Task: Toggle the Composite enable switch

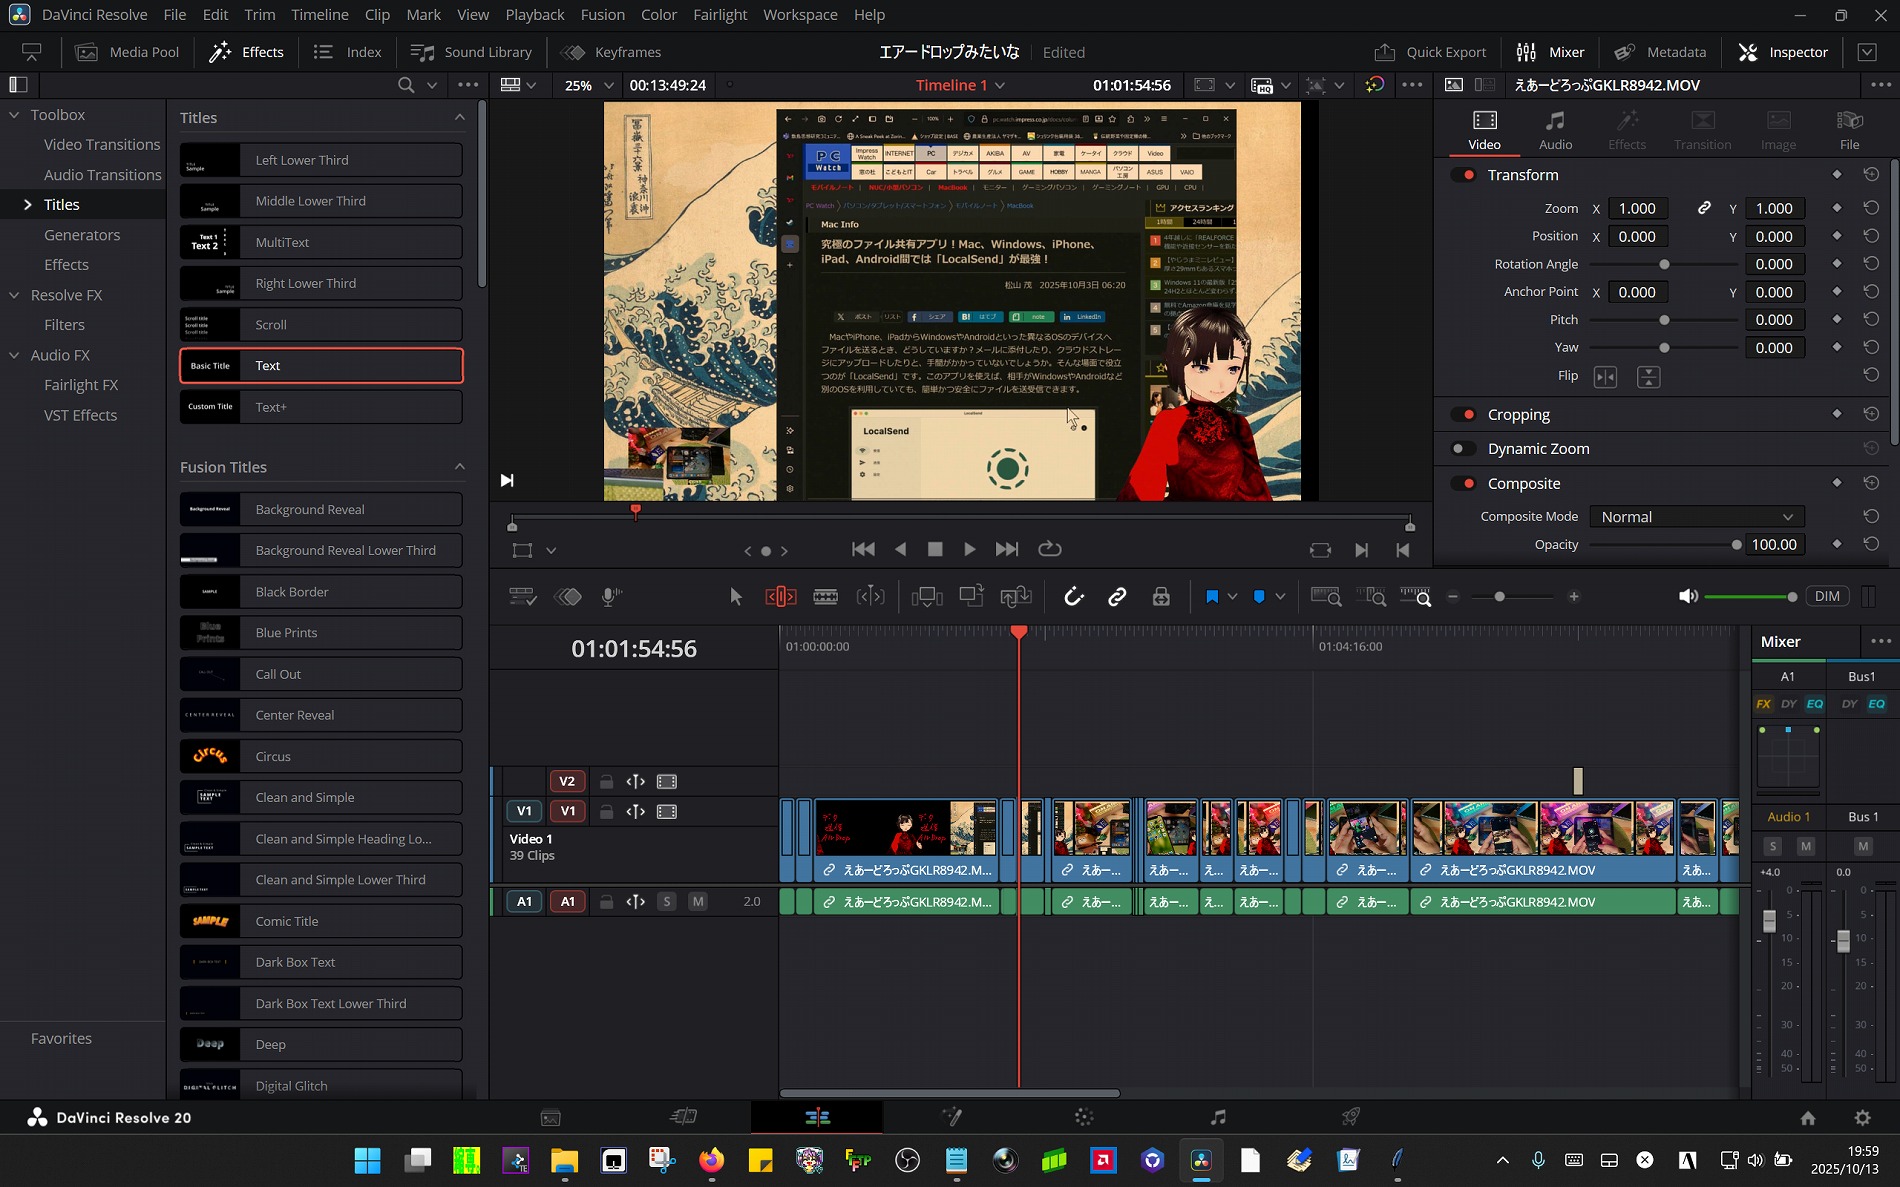Action: click(x=1464, y=484)
